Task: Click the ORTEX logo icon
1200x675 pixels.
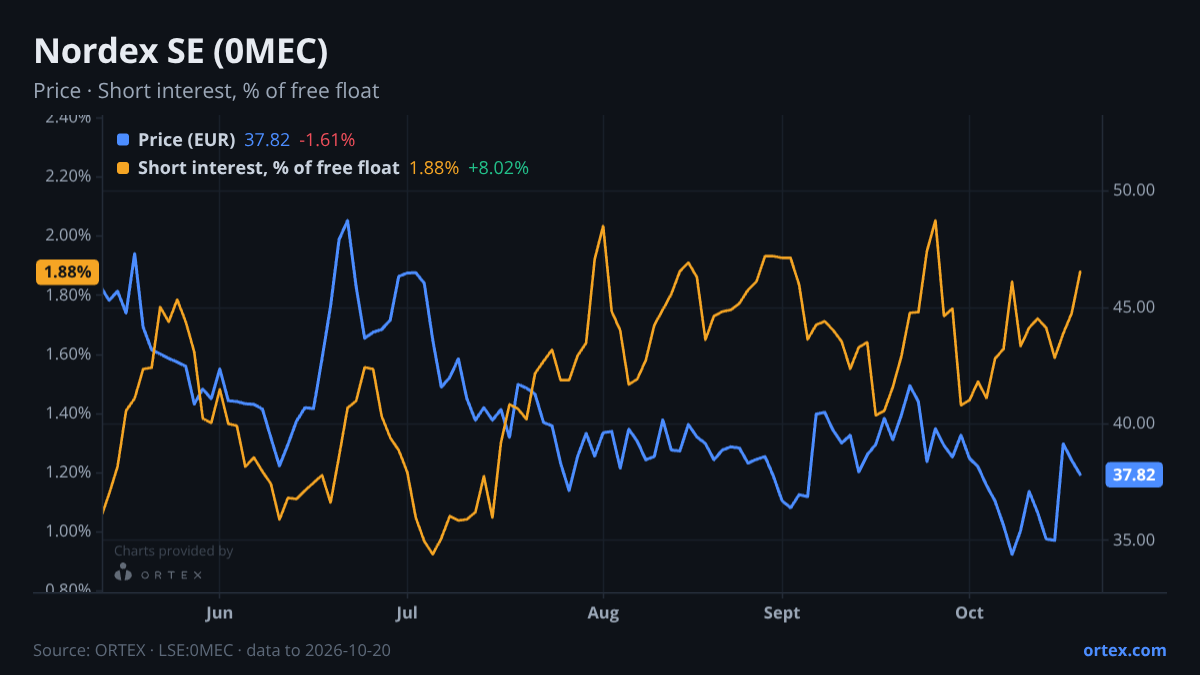Action: pos(123,572)
